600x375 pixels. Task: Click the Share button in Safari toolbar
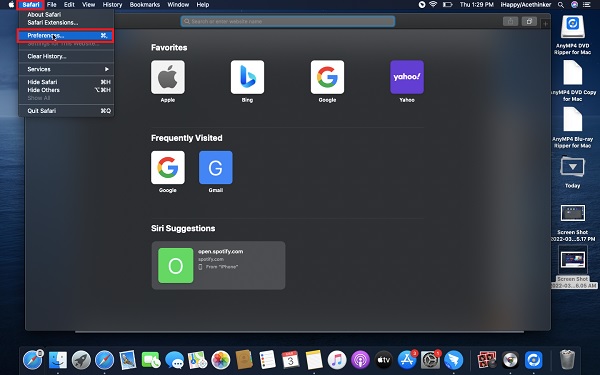click(510, 21)
